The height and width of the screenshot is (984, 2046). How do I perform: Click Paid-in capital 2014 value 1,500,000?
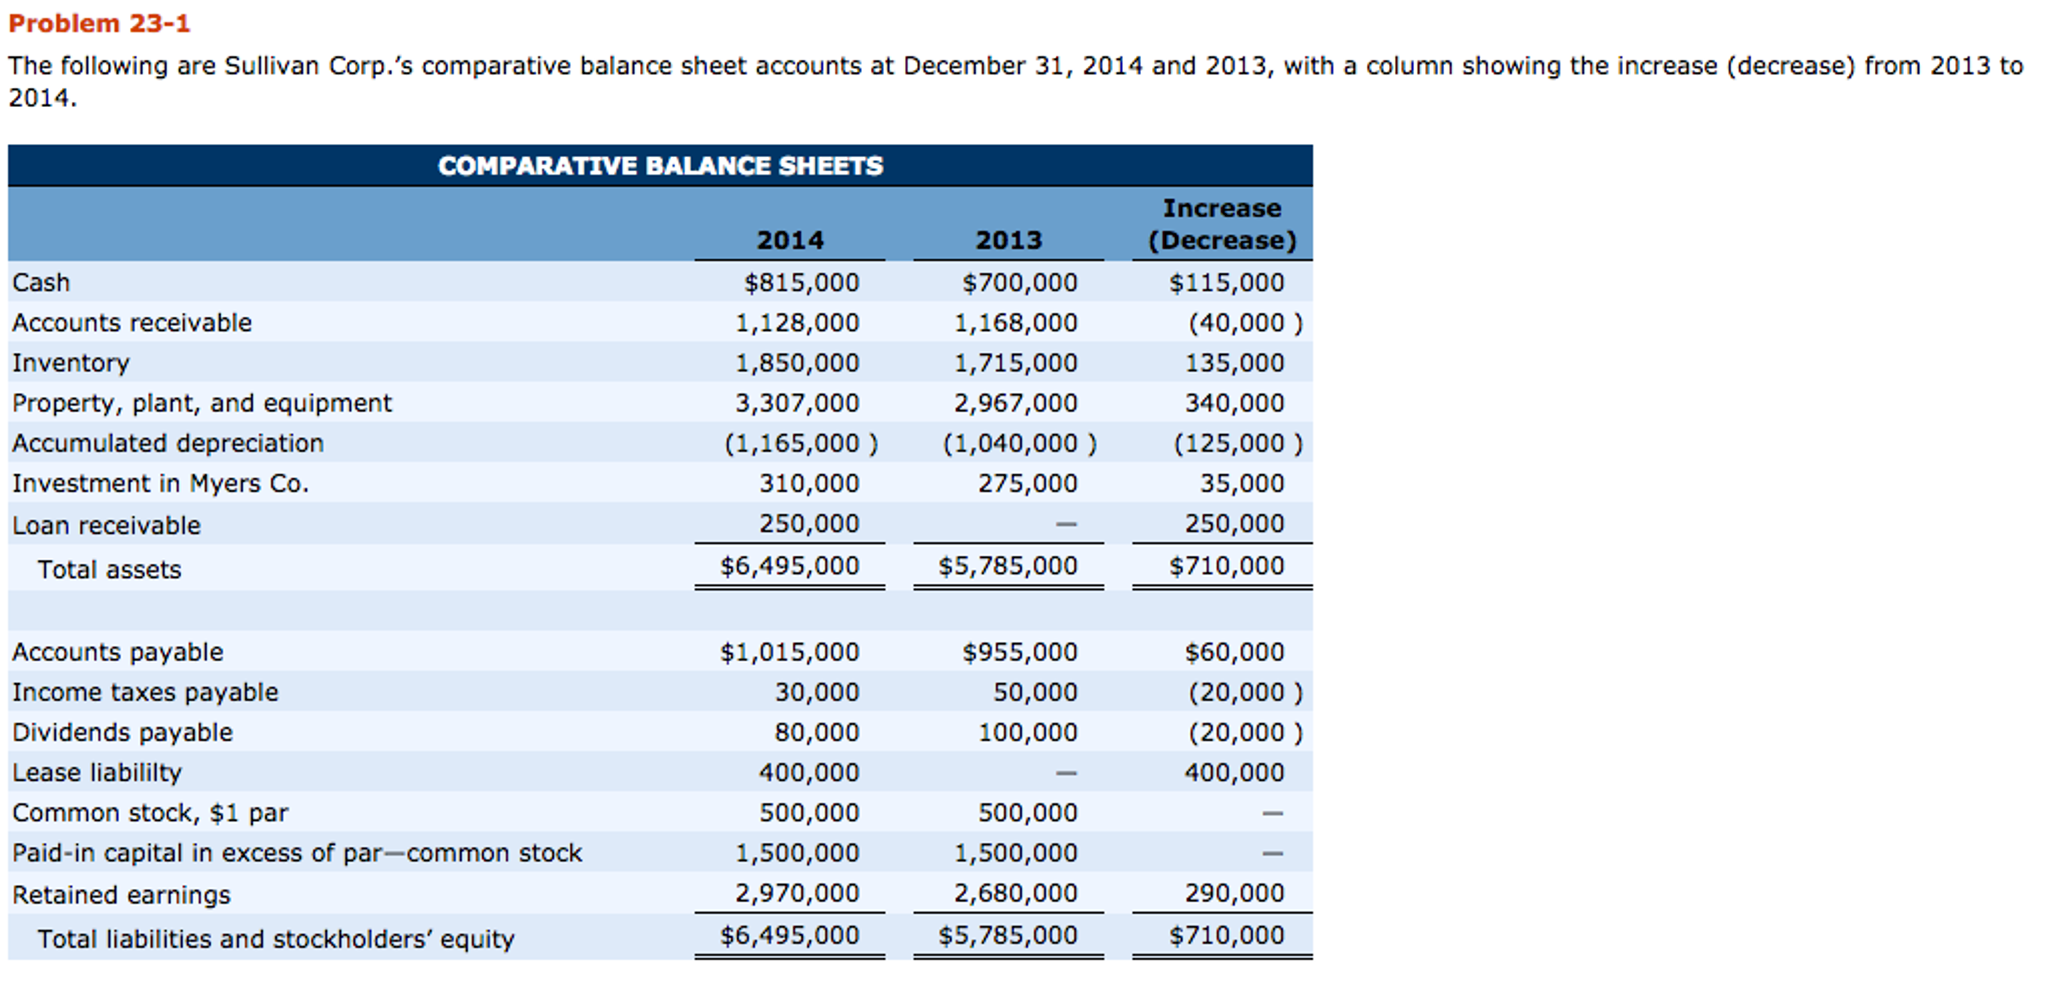click(797, 854)
